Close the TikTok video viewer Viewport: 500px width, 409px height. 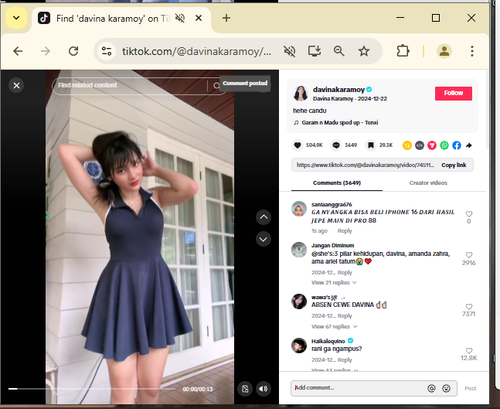(16, 86)
